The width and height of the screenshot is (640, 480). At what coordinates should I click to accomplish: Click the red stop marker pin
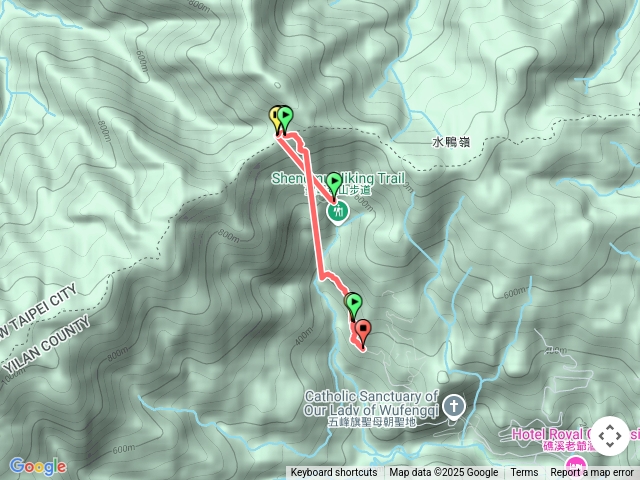click(x=363, y=333)
